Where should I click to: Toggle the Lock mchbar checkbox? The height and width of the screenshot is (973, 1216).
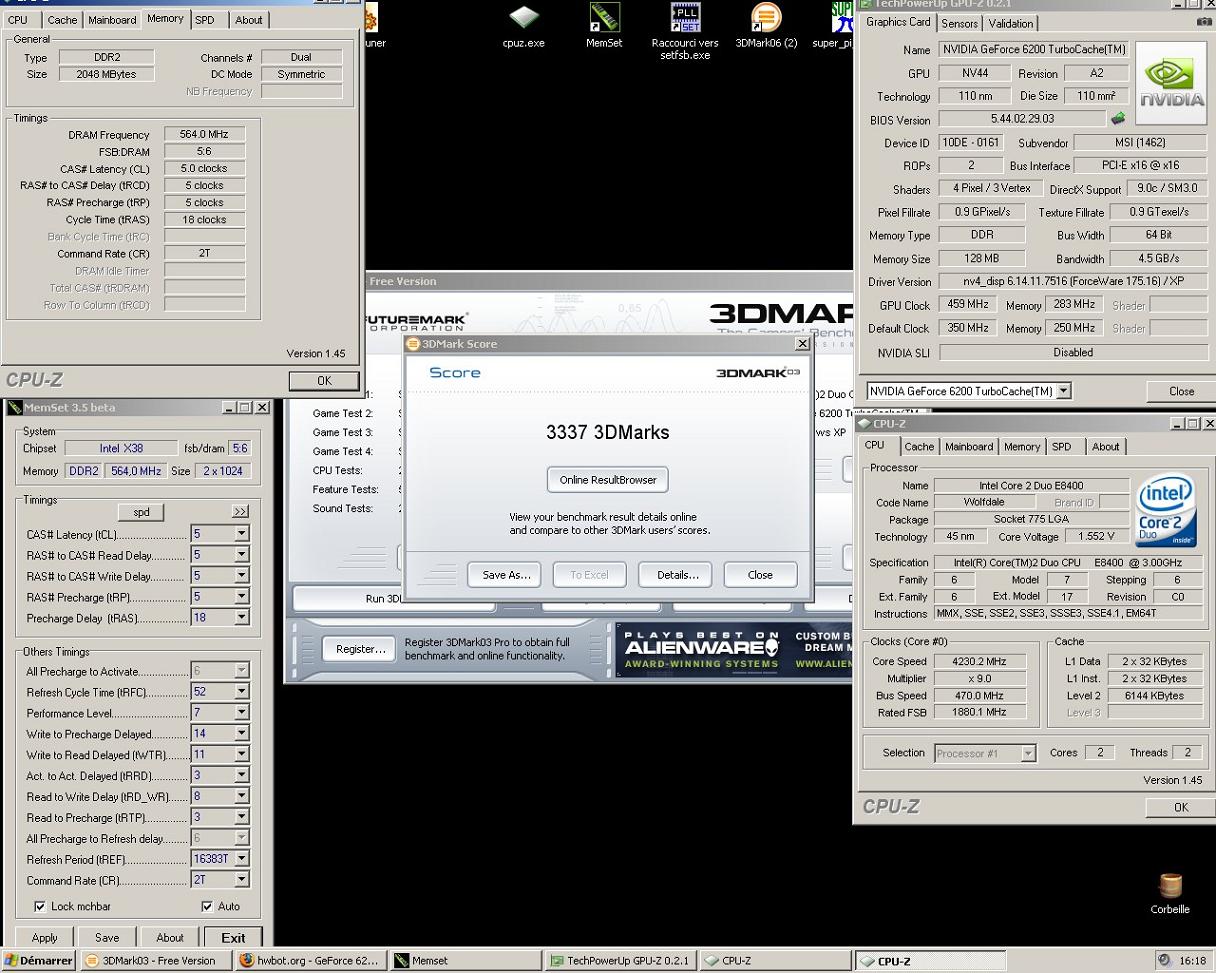(x=40, y=906)
